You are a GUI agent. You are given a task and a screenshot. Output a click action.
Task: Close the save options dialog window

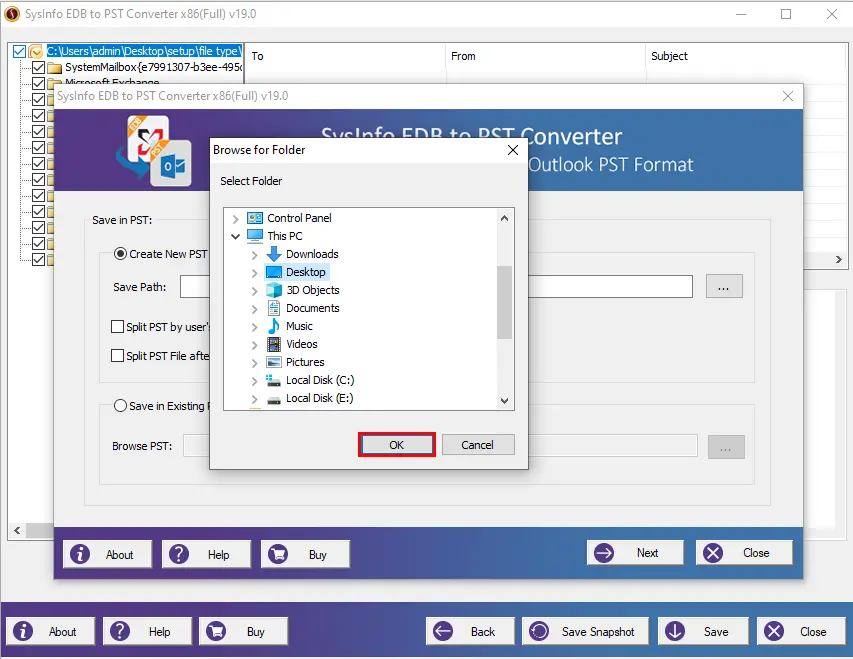(787, 96)
